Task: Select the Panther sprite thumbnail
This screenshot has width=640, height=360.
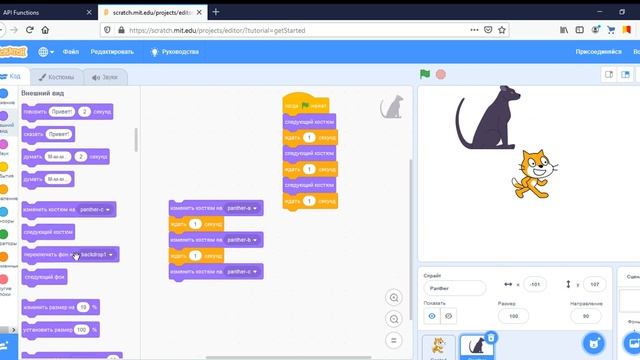Action: pyautogui.click(x=477, y=347)
